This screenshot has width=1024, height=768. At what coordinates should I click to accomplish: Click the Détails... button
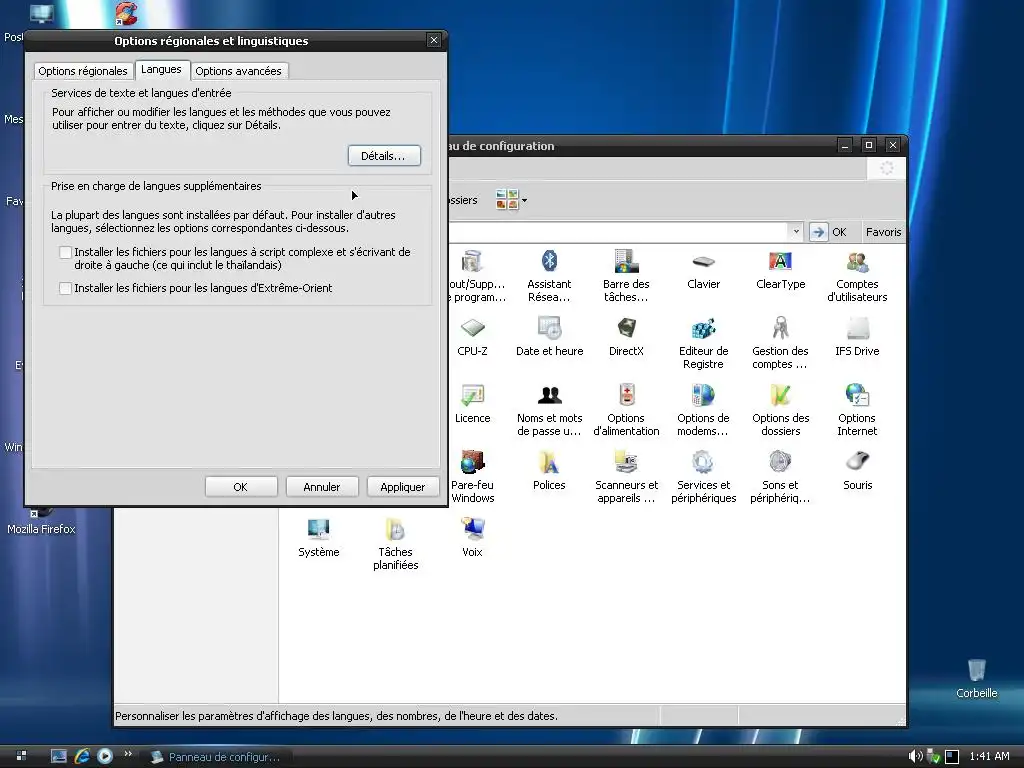click(x=384, y=156)
